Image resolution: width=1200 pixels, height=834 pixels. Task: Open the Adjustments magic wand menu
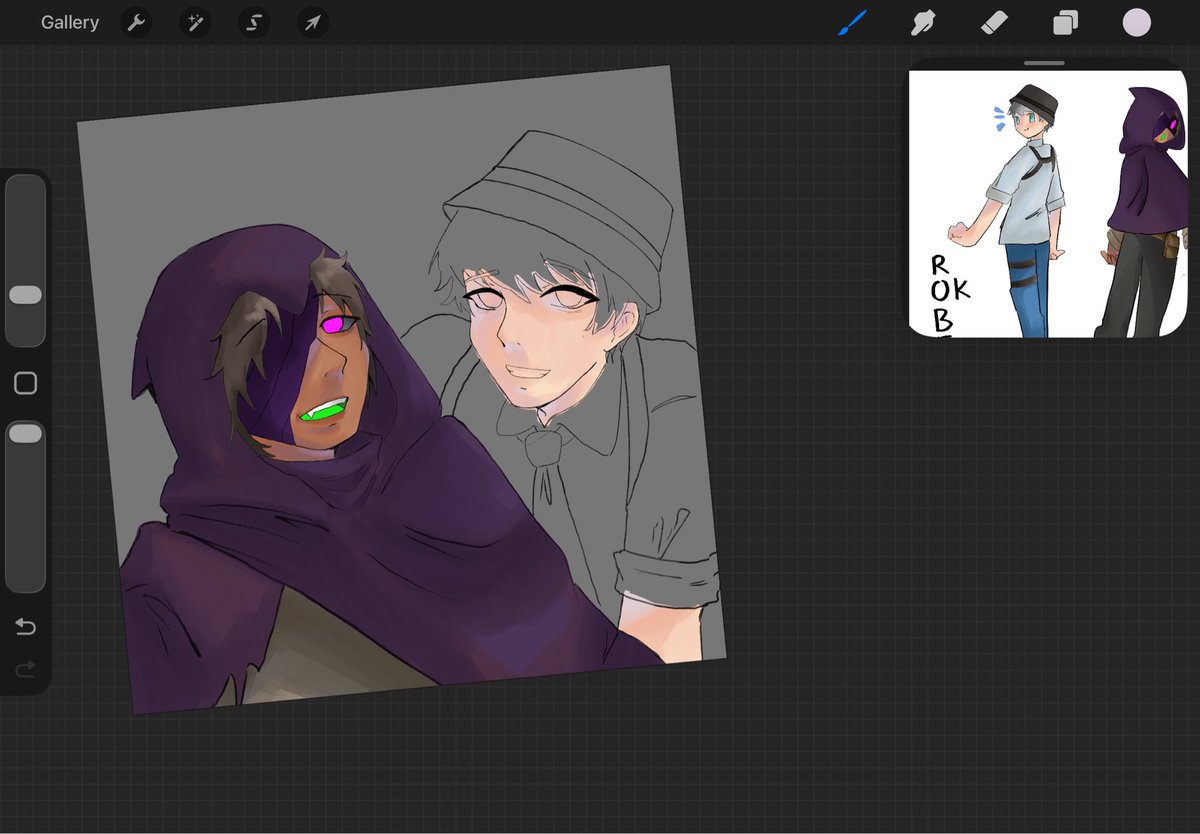click(x=195, y=22)
